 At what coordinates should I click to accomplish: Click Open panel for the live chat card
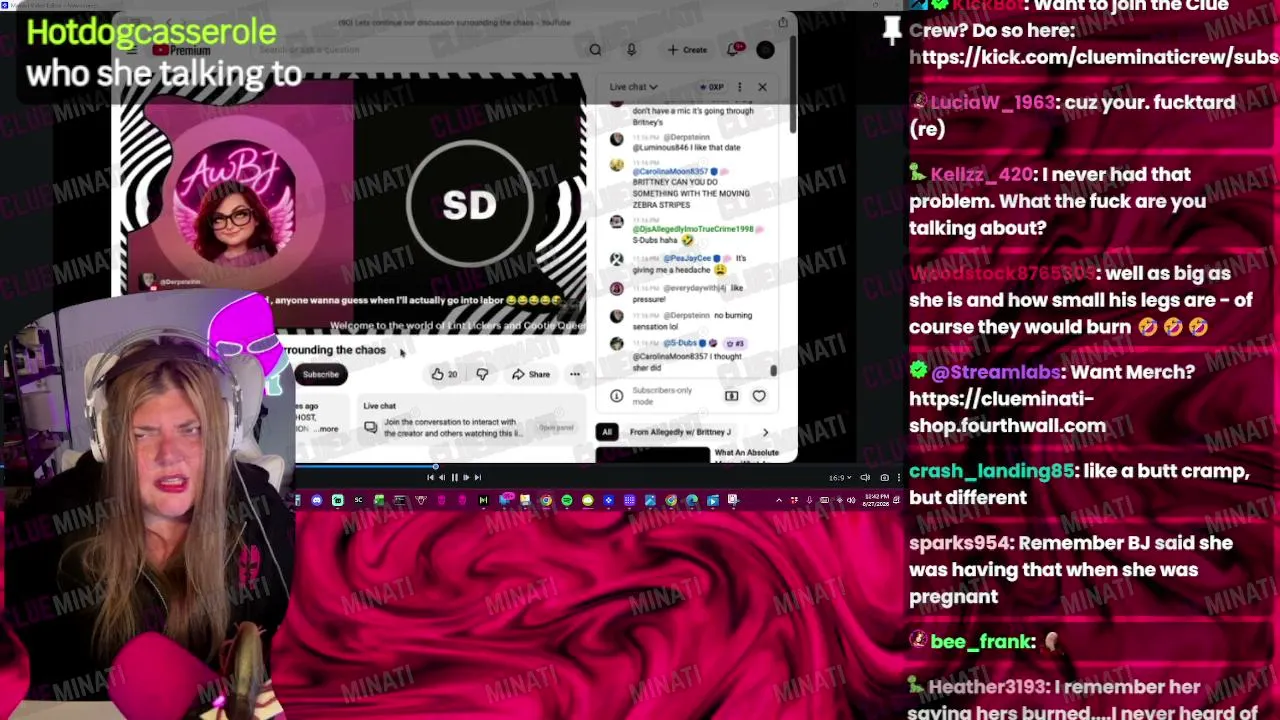tap(556, 428)
